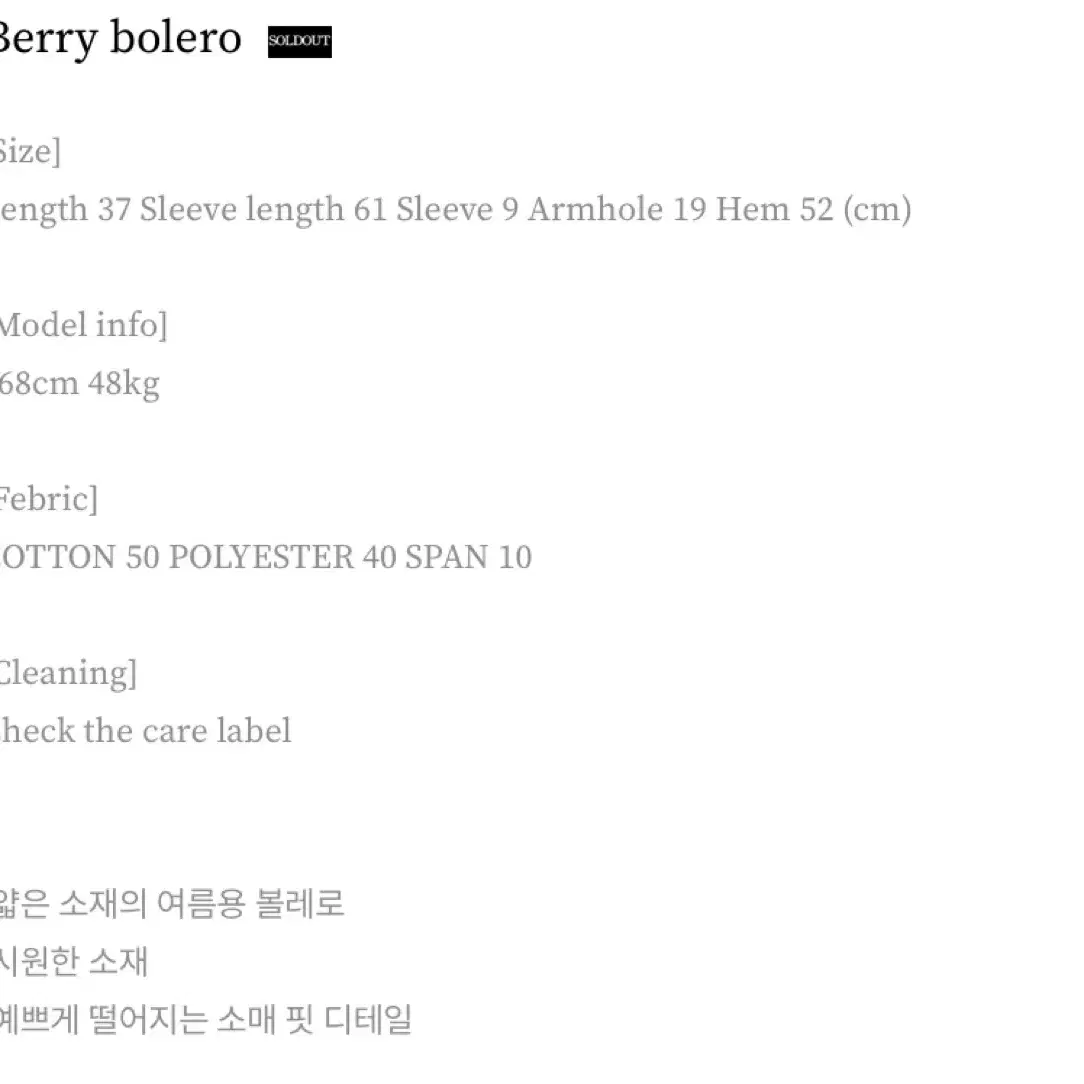Click the Sleeve 9 measurement
This screenshot has width=1084, height=1084.
[x=457, y=209]
